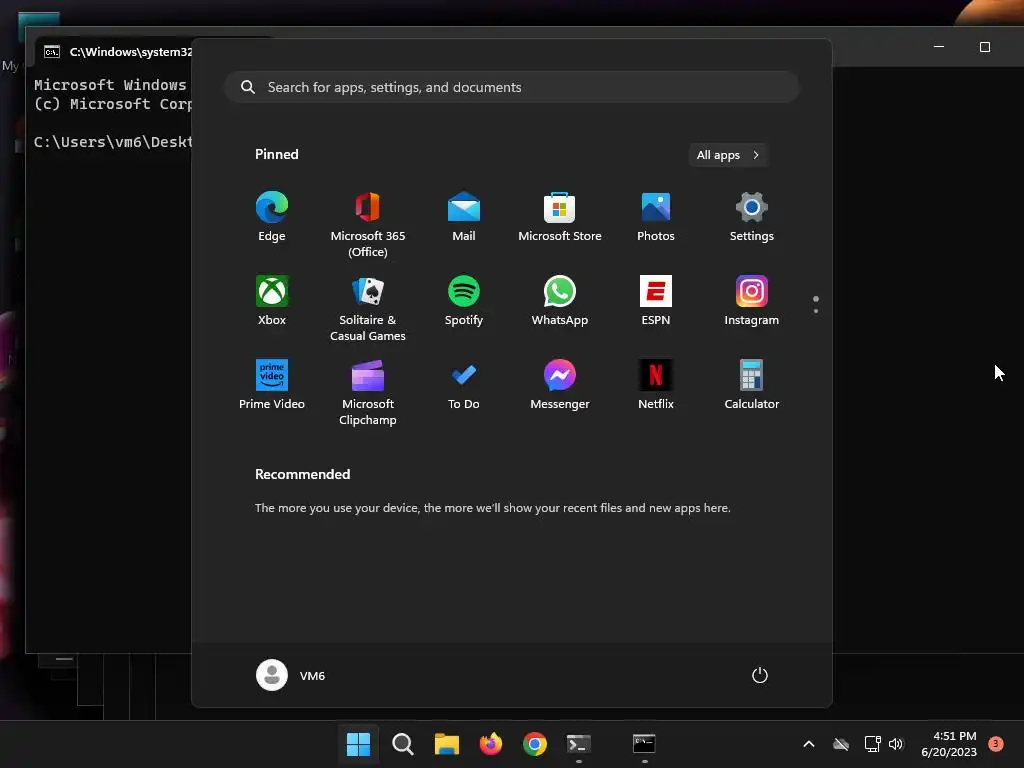Image resolution: width=1024 pixels, height=768 pixels.
Task: Open the clock and date 4:51 PM
Action: (949, 744)
